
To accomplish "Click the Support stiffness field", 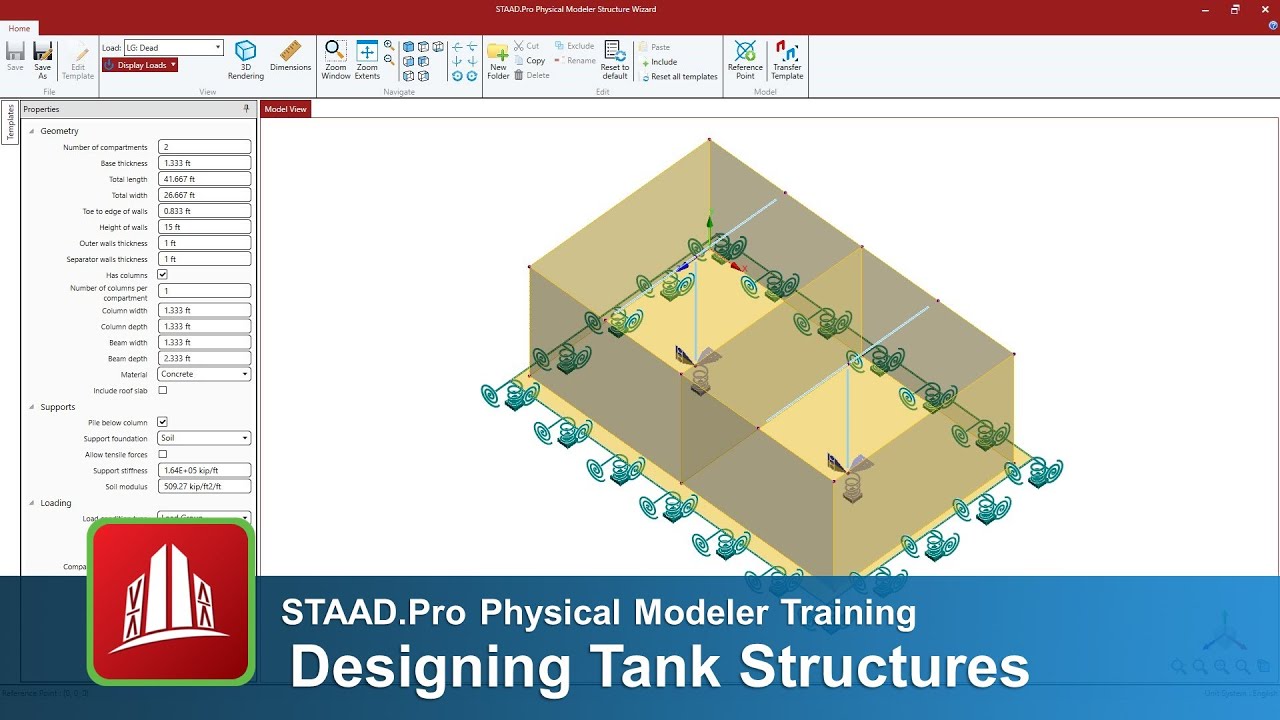I will tap(204, 470).
